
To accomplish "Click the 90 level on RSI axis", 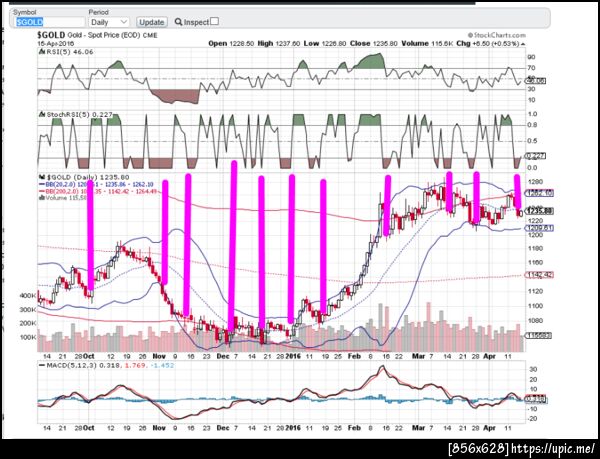I will click(x=532, y=57).
